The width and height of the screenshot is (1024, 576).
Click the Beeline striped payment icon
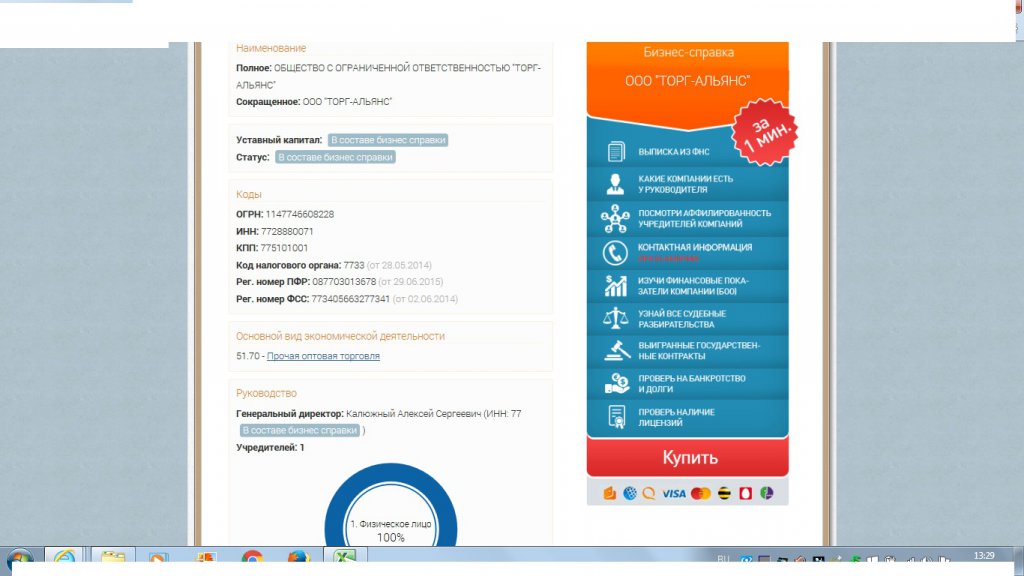(724, 493)
